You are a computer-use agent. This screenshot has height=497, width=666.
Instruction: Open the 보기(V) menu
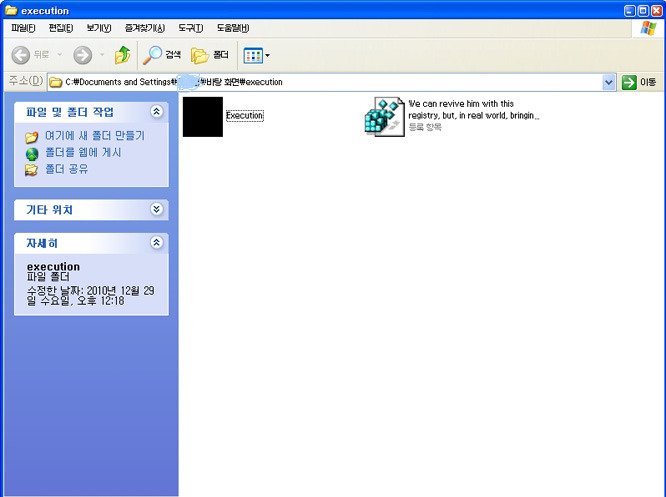point(99,28)
